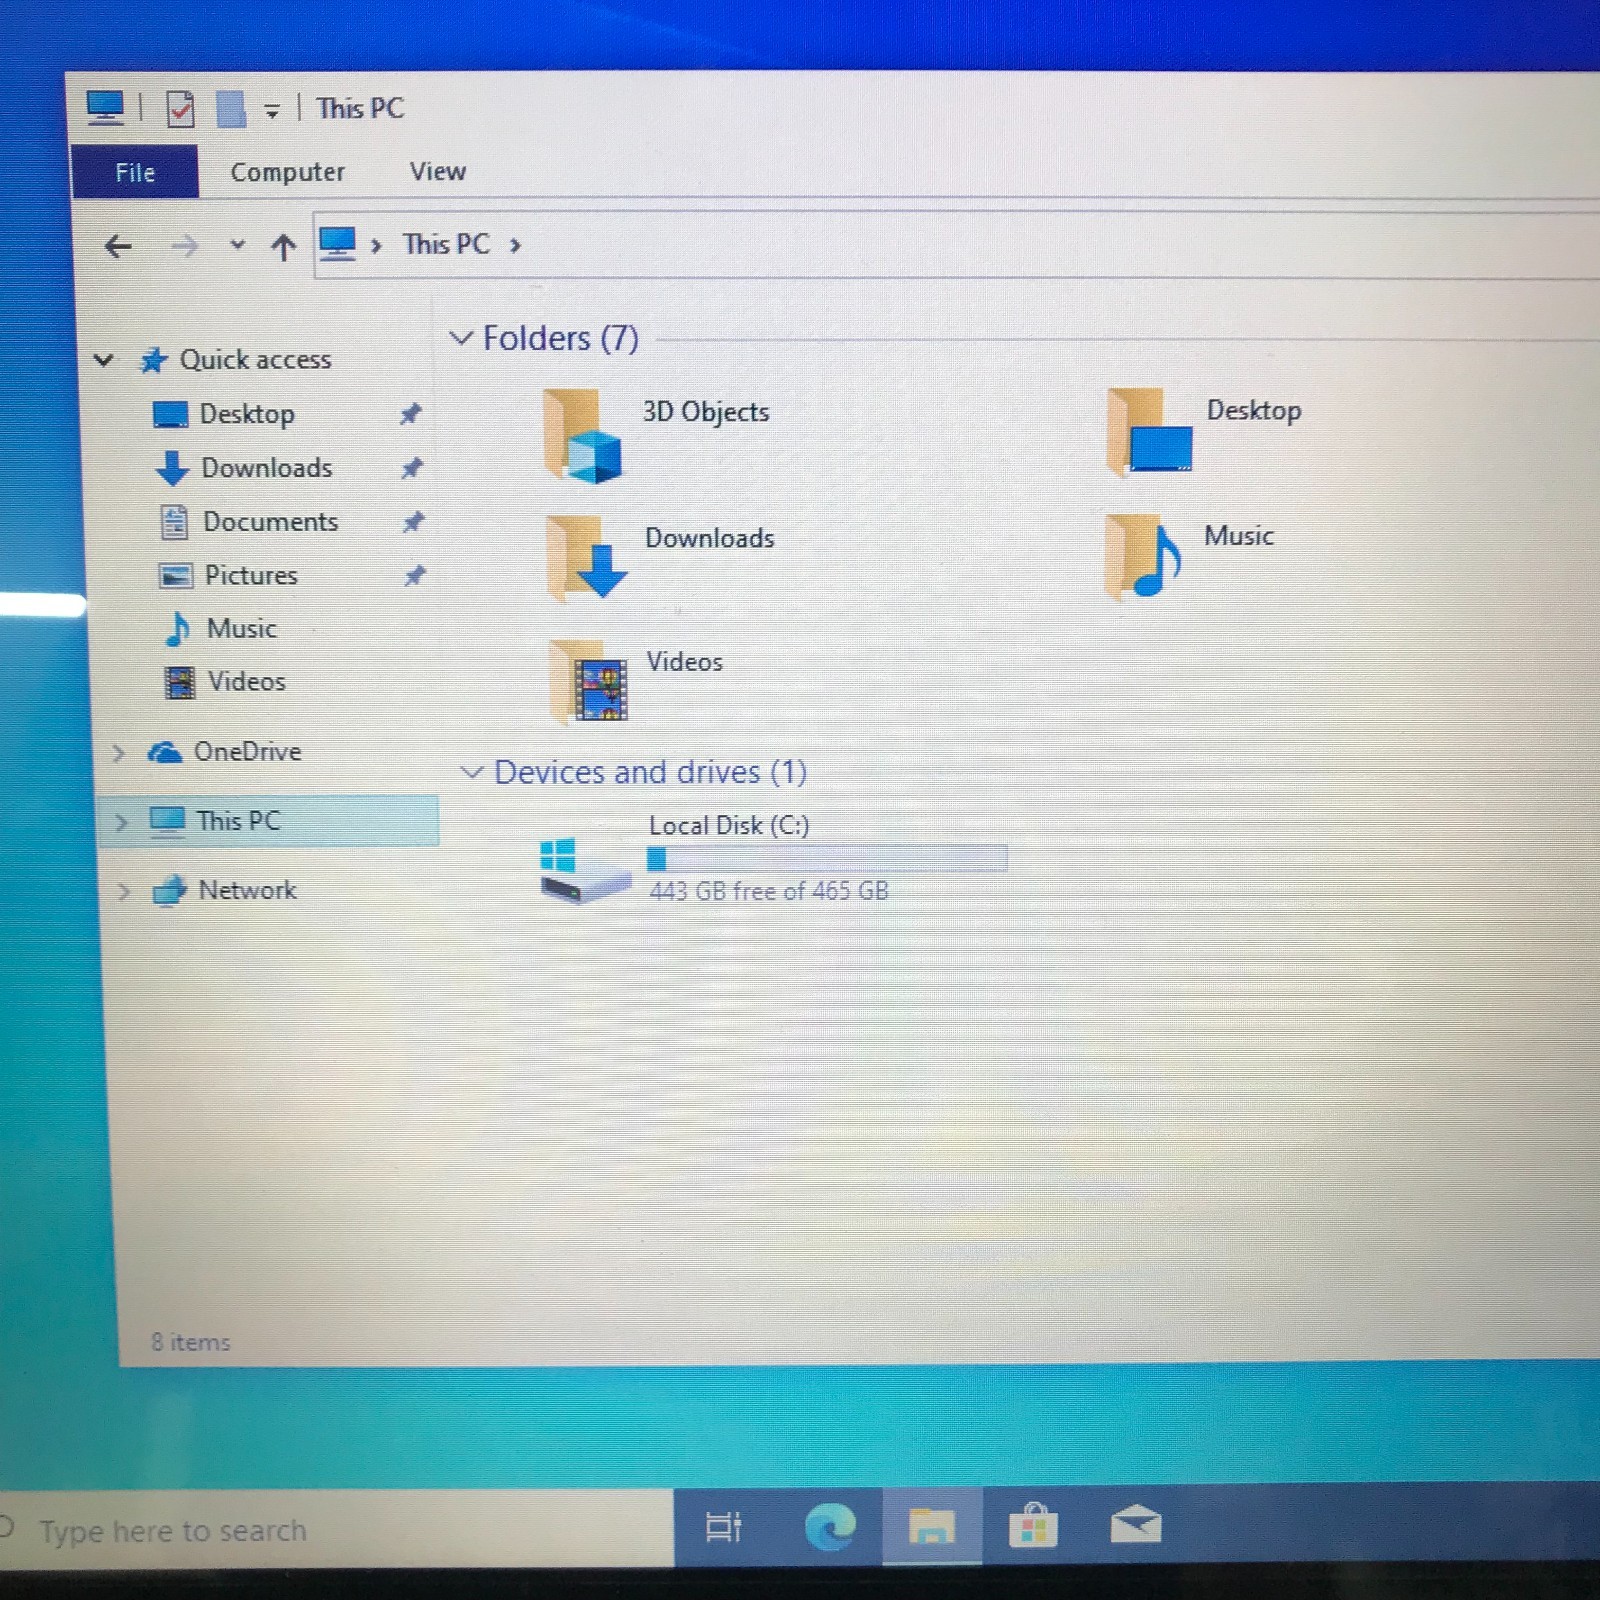This screenshot has width=1600, height=1600.
Task: Expand the This PC tree node
Action: tap(121, 822)
